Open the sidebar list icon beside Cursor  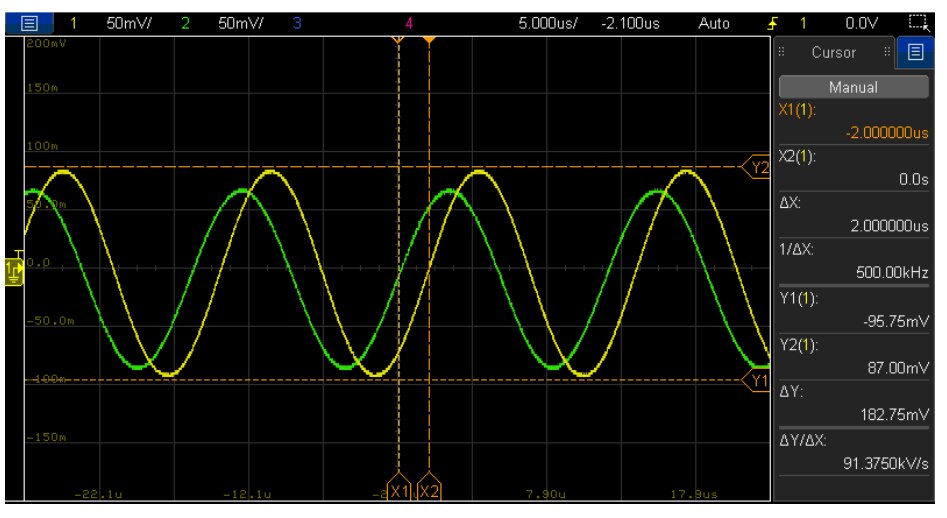915,52
